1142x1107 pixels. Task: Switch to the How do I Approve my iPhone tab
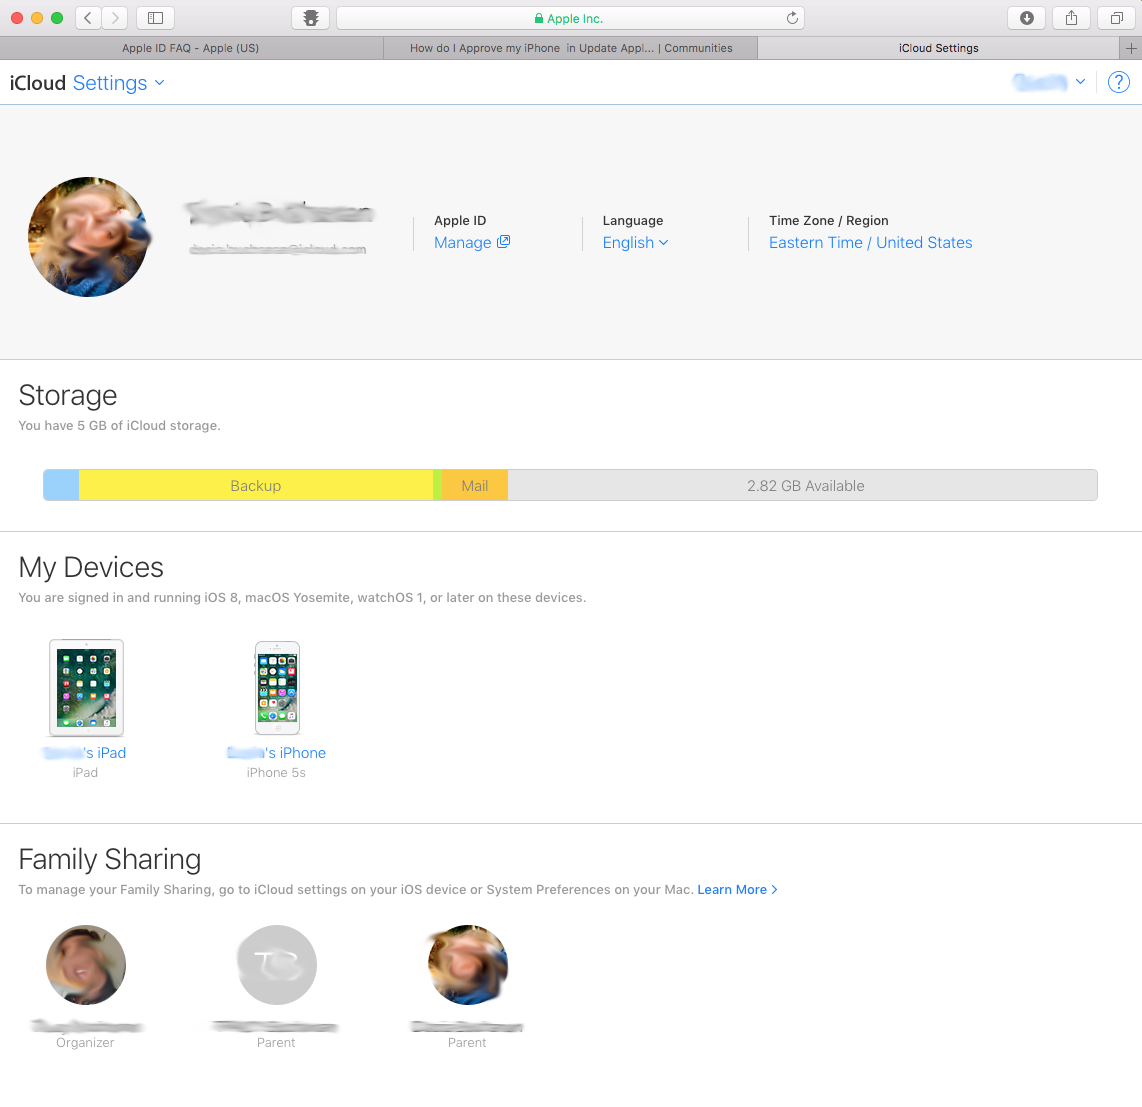pos(571,48)
